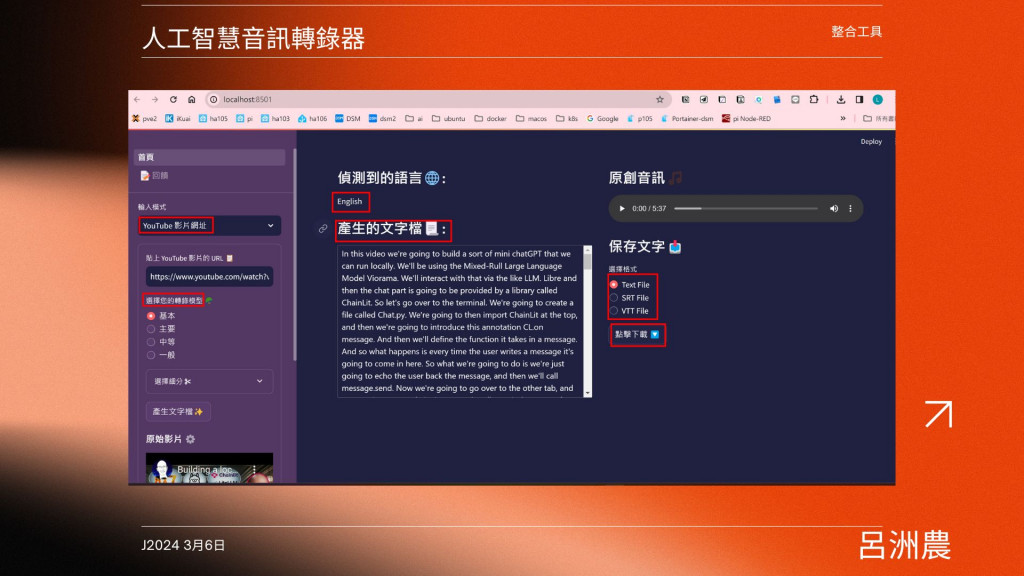Click the browser forward arrow

point(155,99)
